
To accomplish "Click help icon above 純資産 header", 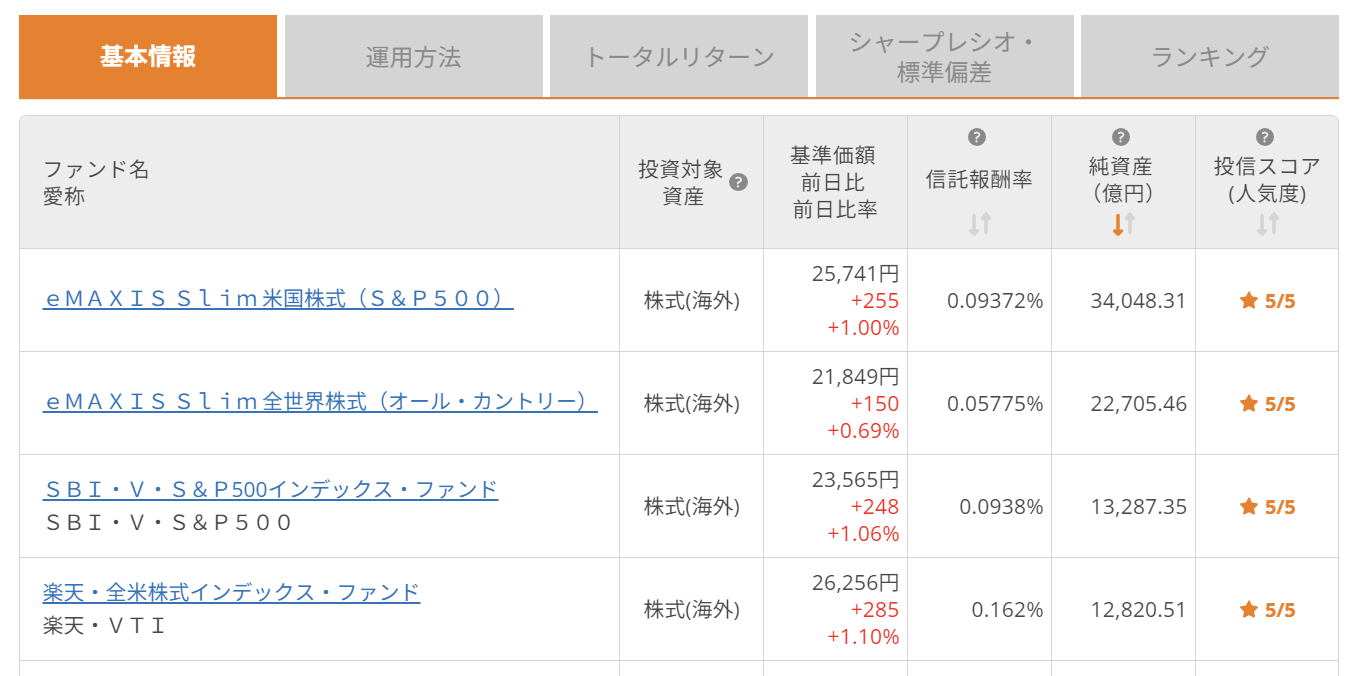I will point(1121,138).
